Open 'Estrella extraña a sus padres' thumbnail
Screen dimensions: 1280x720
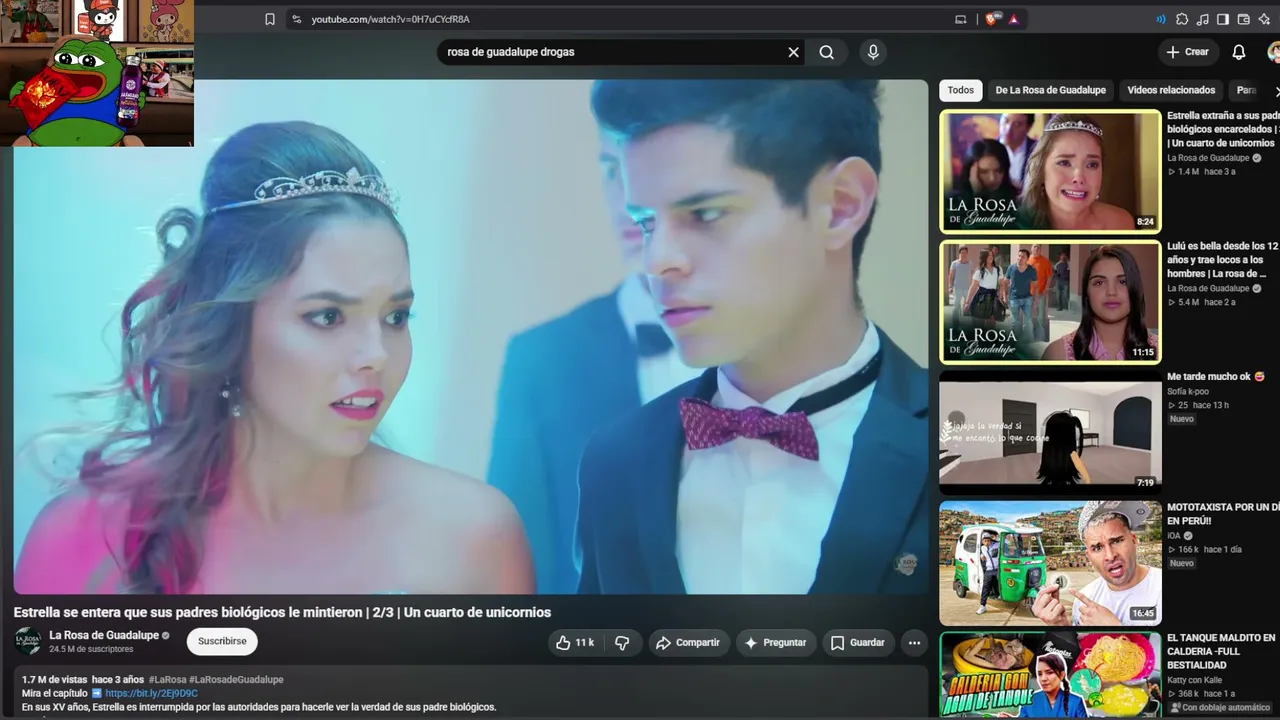point(1050,171)
